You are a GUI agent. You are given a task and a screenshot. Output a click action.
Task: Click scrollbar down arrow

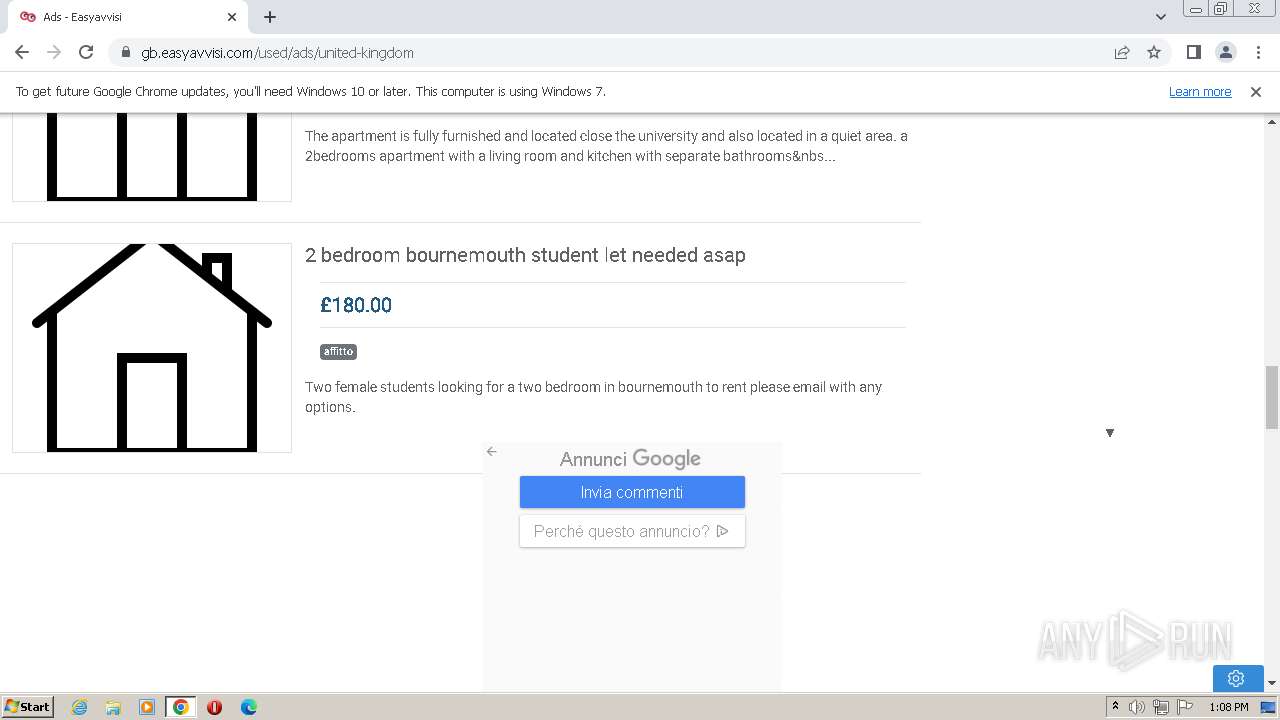[1272, 683]
